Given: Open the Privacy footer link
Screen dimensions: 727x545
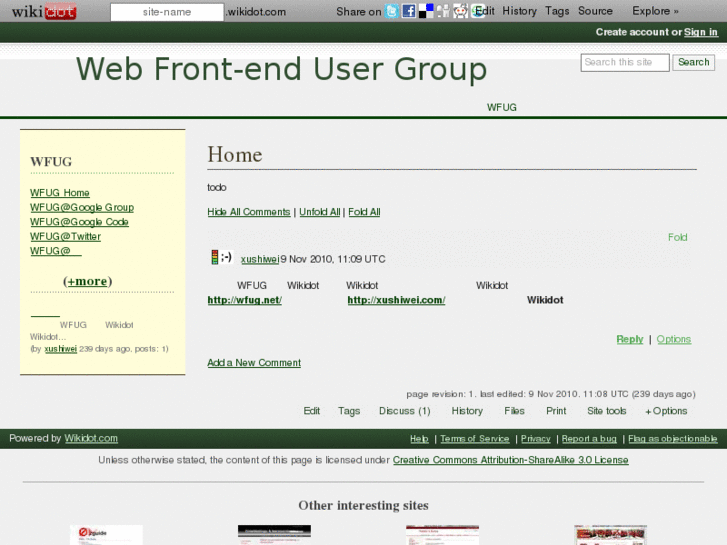Looking at the screenshot, I should 536,439.
